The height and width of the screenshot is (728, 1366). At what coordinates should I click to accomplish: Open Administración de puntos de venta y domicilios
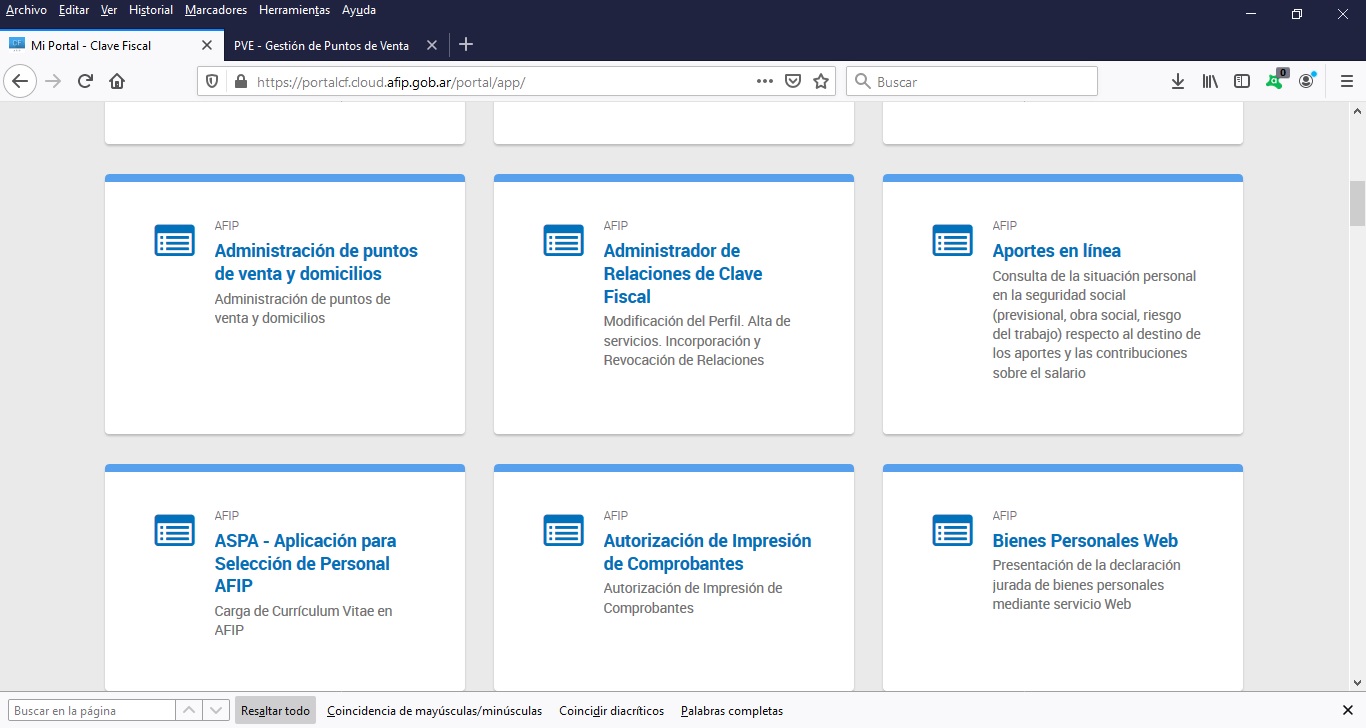click(x=316, y=262)
